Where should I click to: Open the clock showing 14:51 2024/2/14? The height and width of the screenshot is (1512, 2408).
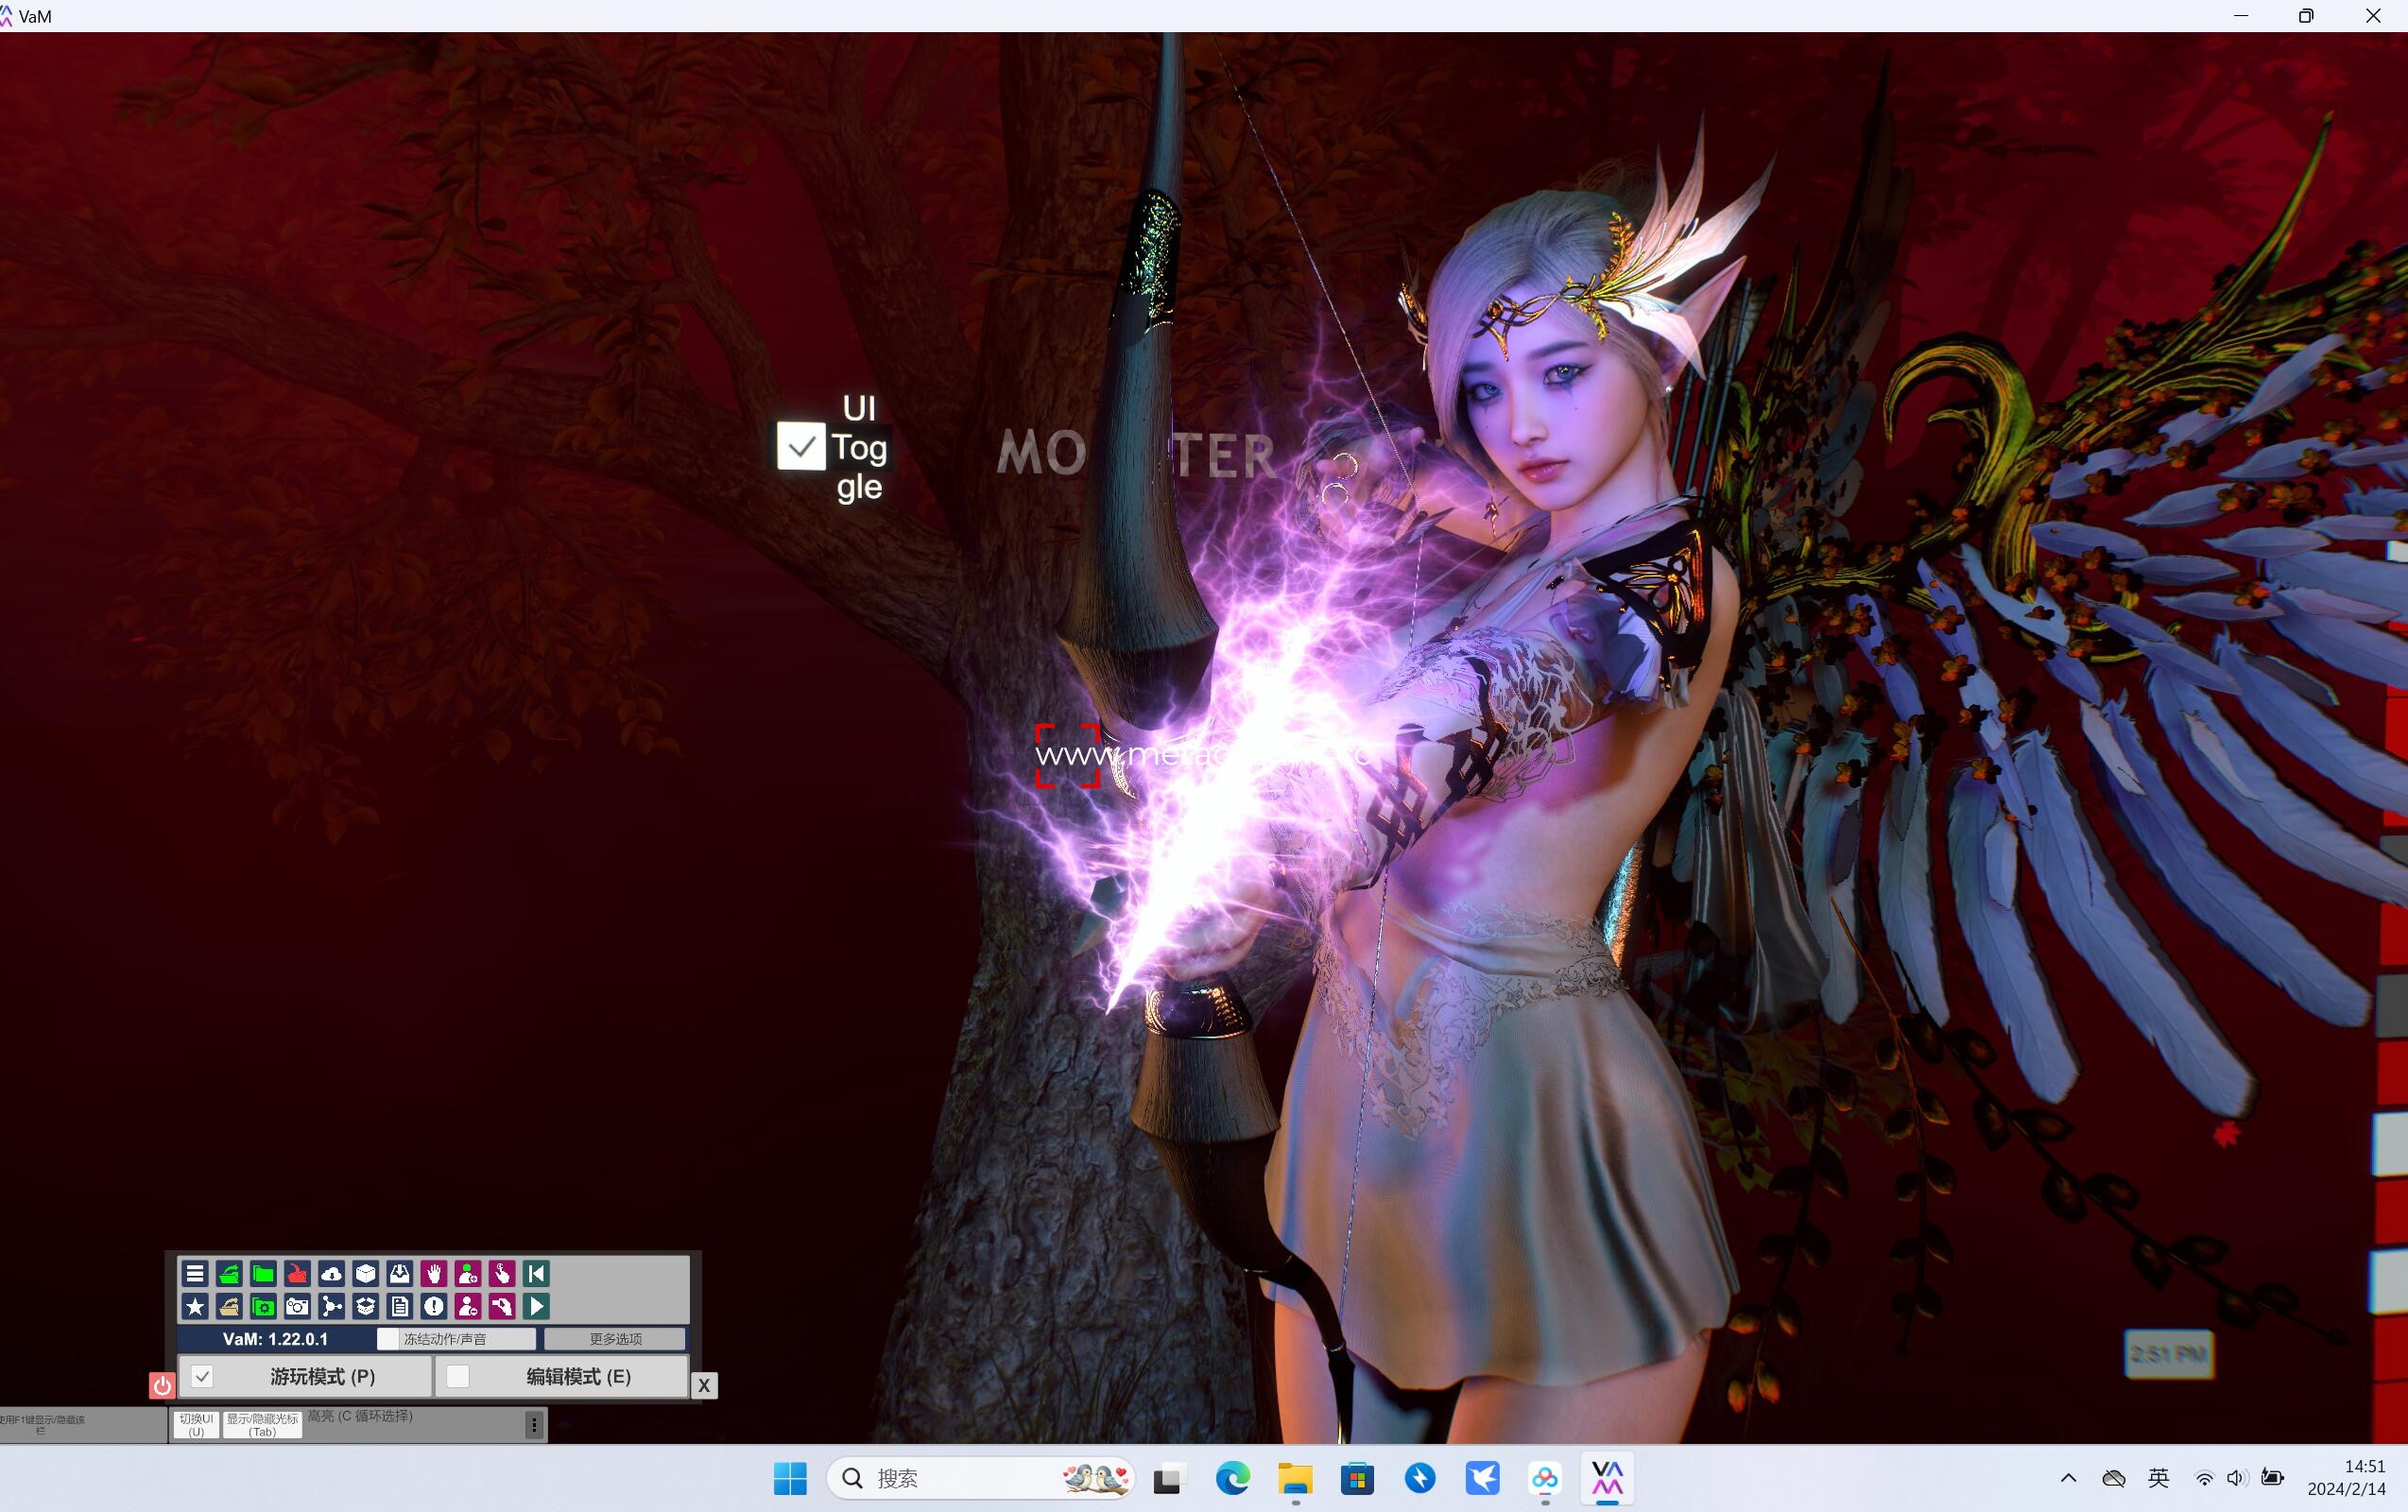click(x=2346, y=1478)
